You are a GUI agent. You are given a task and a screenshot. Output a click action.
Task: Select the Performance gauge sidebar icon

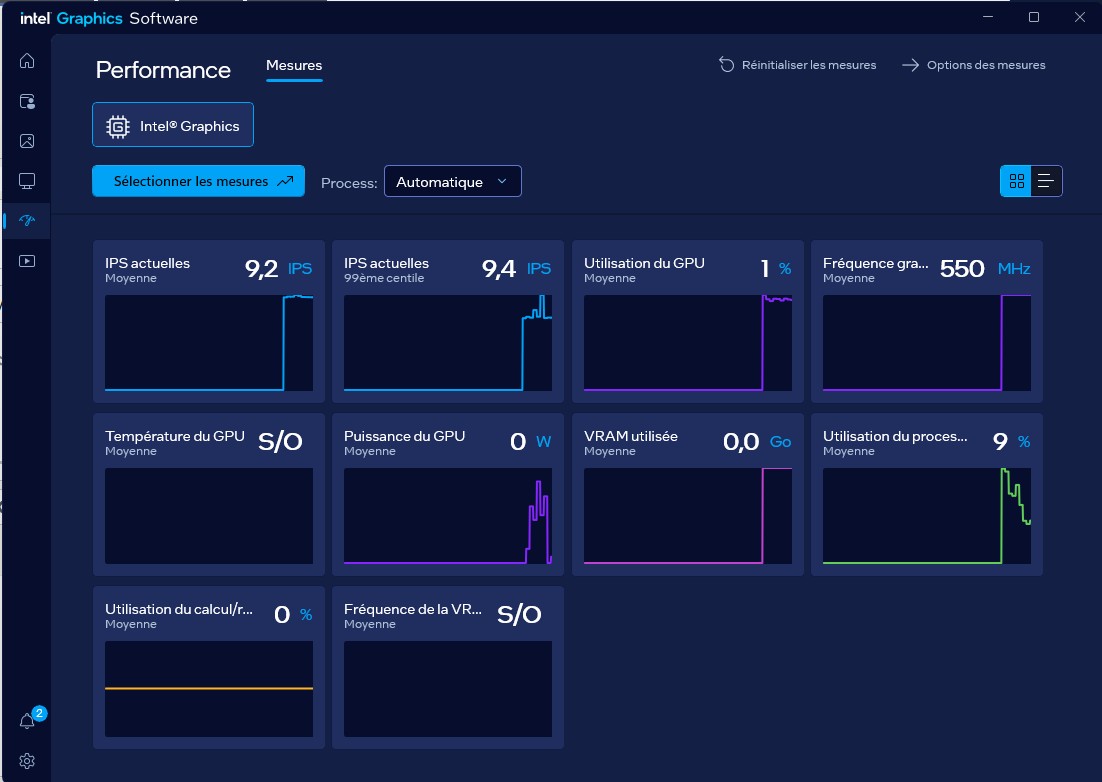[x=27, y=221]
